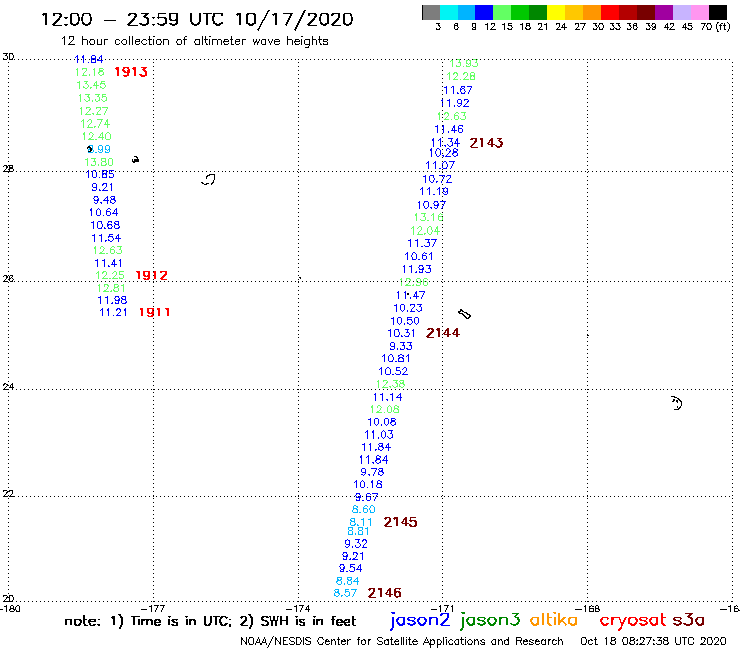Click the 1911 time stamp label
The image size is (740, 650).
pyautogui.click(x=154, y=312)
